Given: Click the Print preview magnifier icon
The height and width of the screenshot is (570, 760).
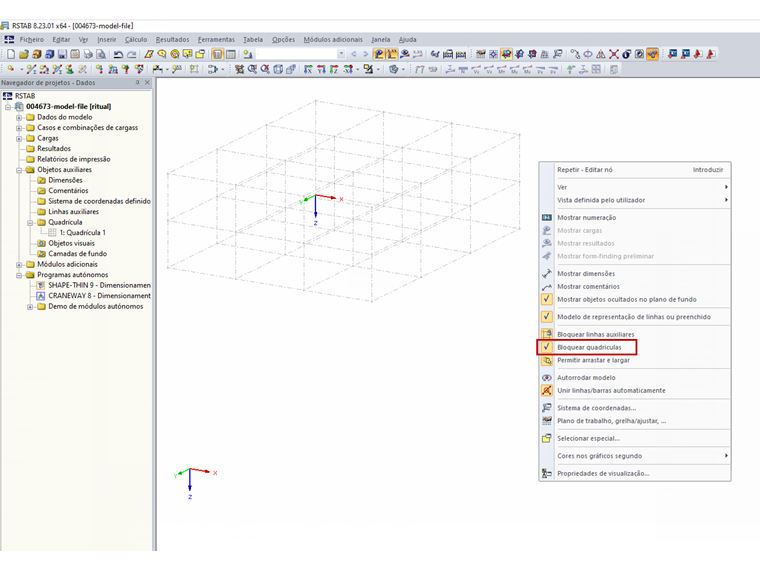Looking at the screenshot, I should pyautogui.click(x=101, y=54).
